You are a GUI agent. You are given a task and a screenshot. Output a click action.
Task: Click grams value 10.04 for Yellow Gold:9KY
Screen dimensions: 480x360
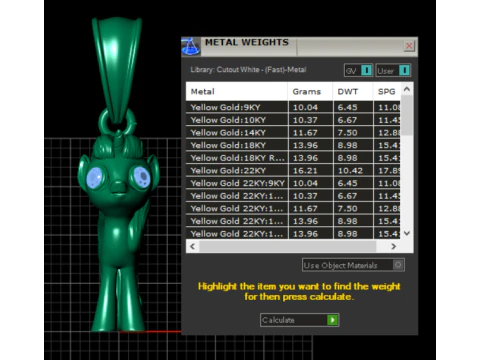[x=310, y=107]
